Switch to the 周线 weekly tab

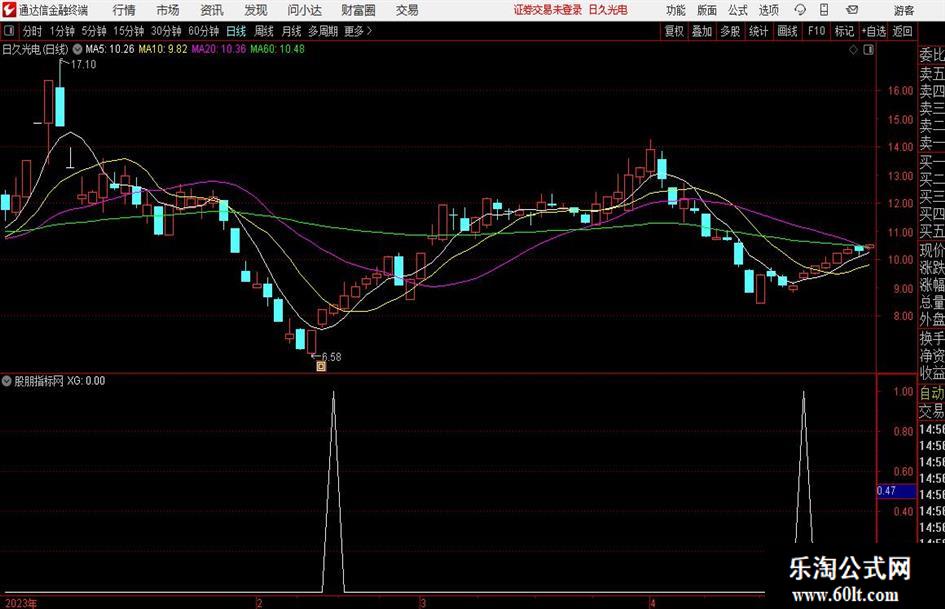point(263,31)
